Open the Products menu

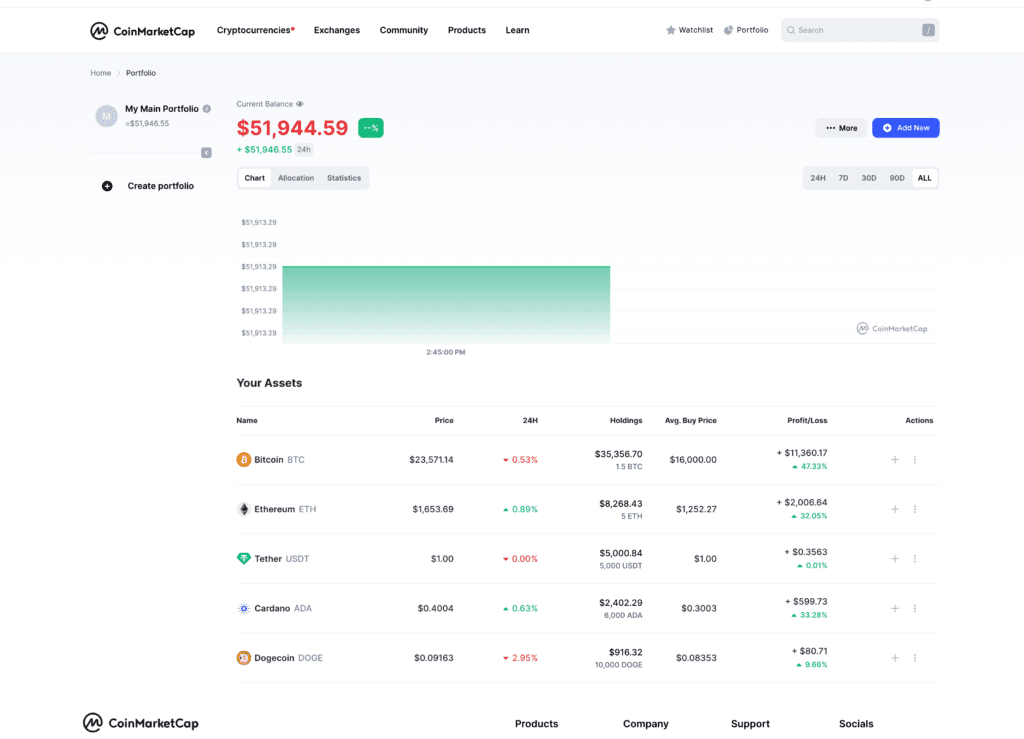(x=466, y=30)
